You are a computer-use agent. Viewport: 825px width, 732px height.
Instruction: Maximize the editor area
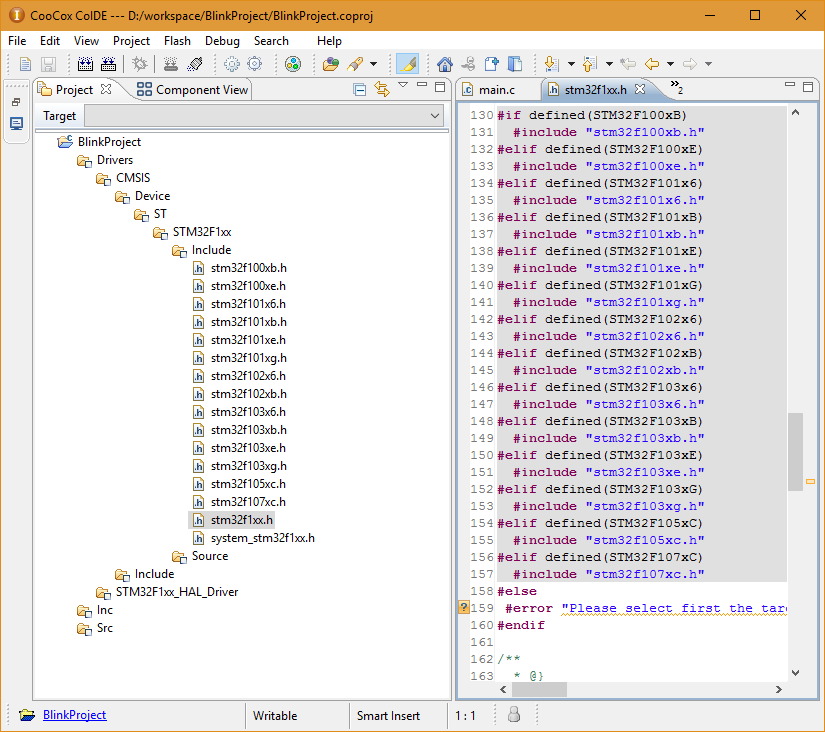tap(808, 87)
